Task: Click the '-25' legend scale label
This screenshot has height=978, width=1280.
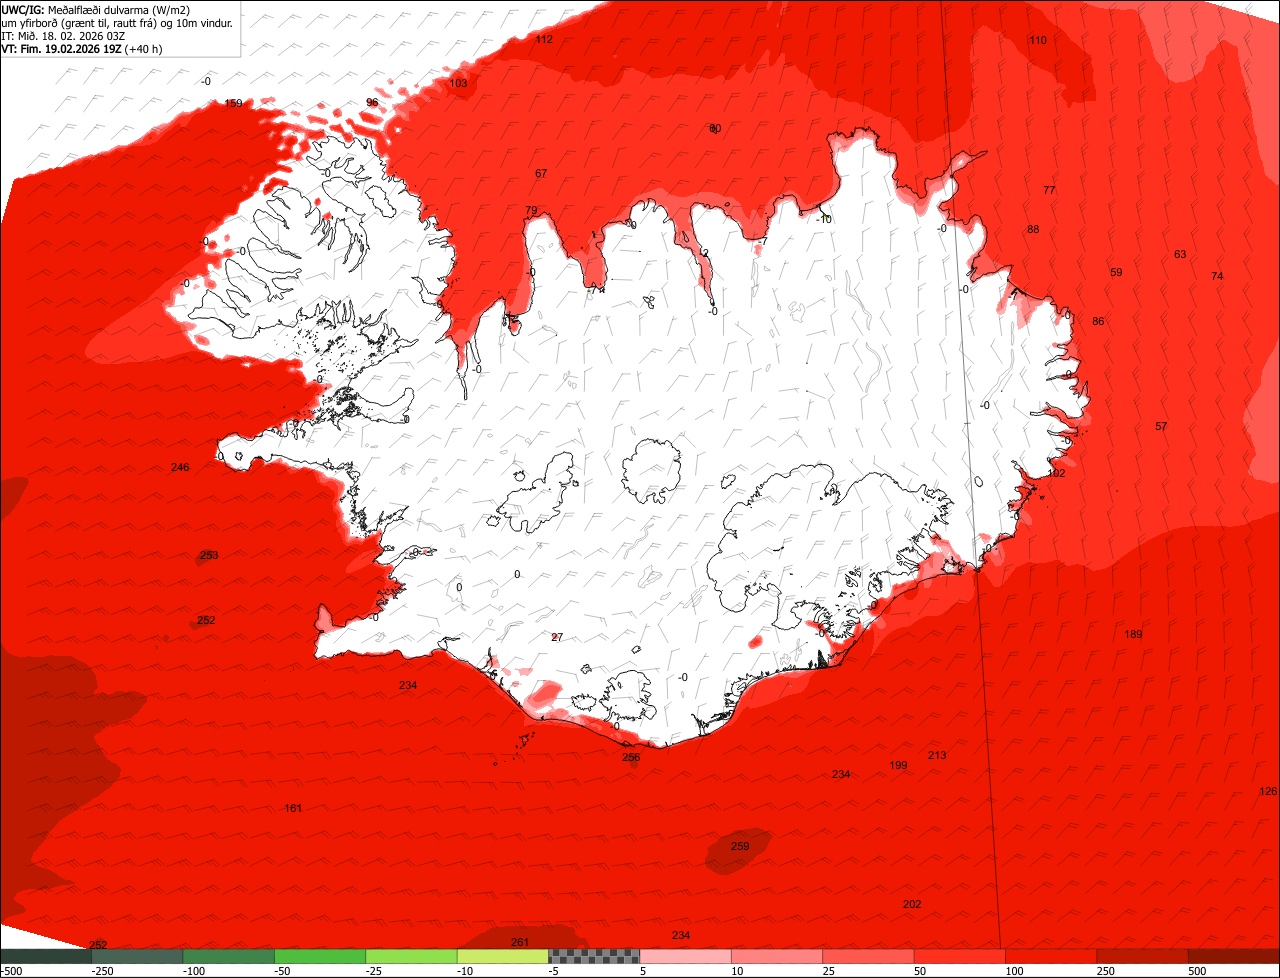Action: 376,971
